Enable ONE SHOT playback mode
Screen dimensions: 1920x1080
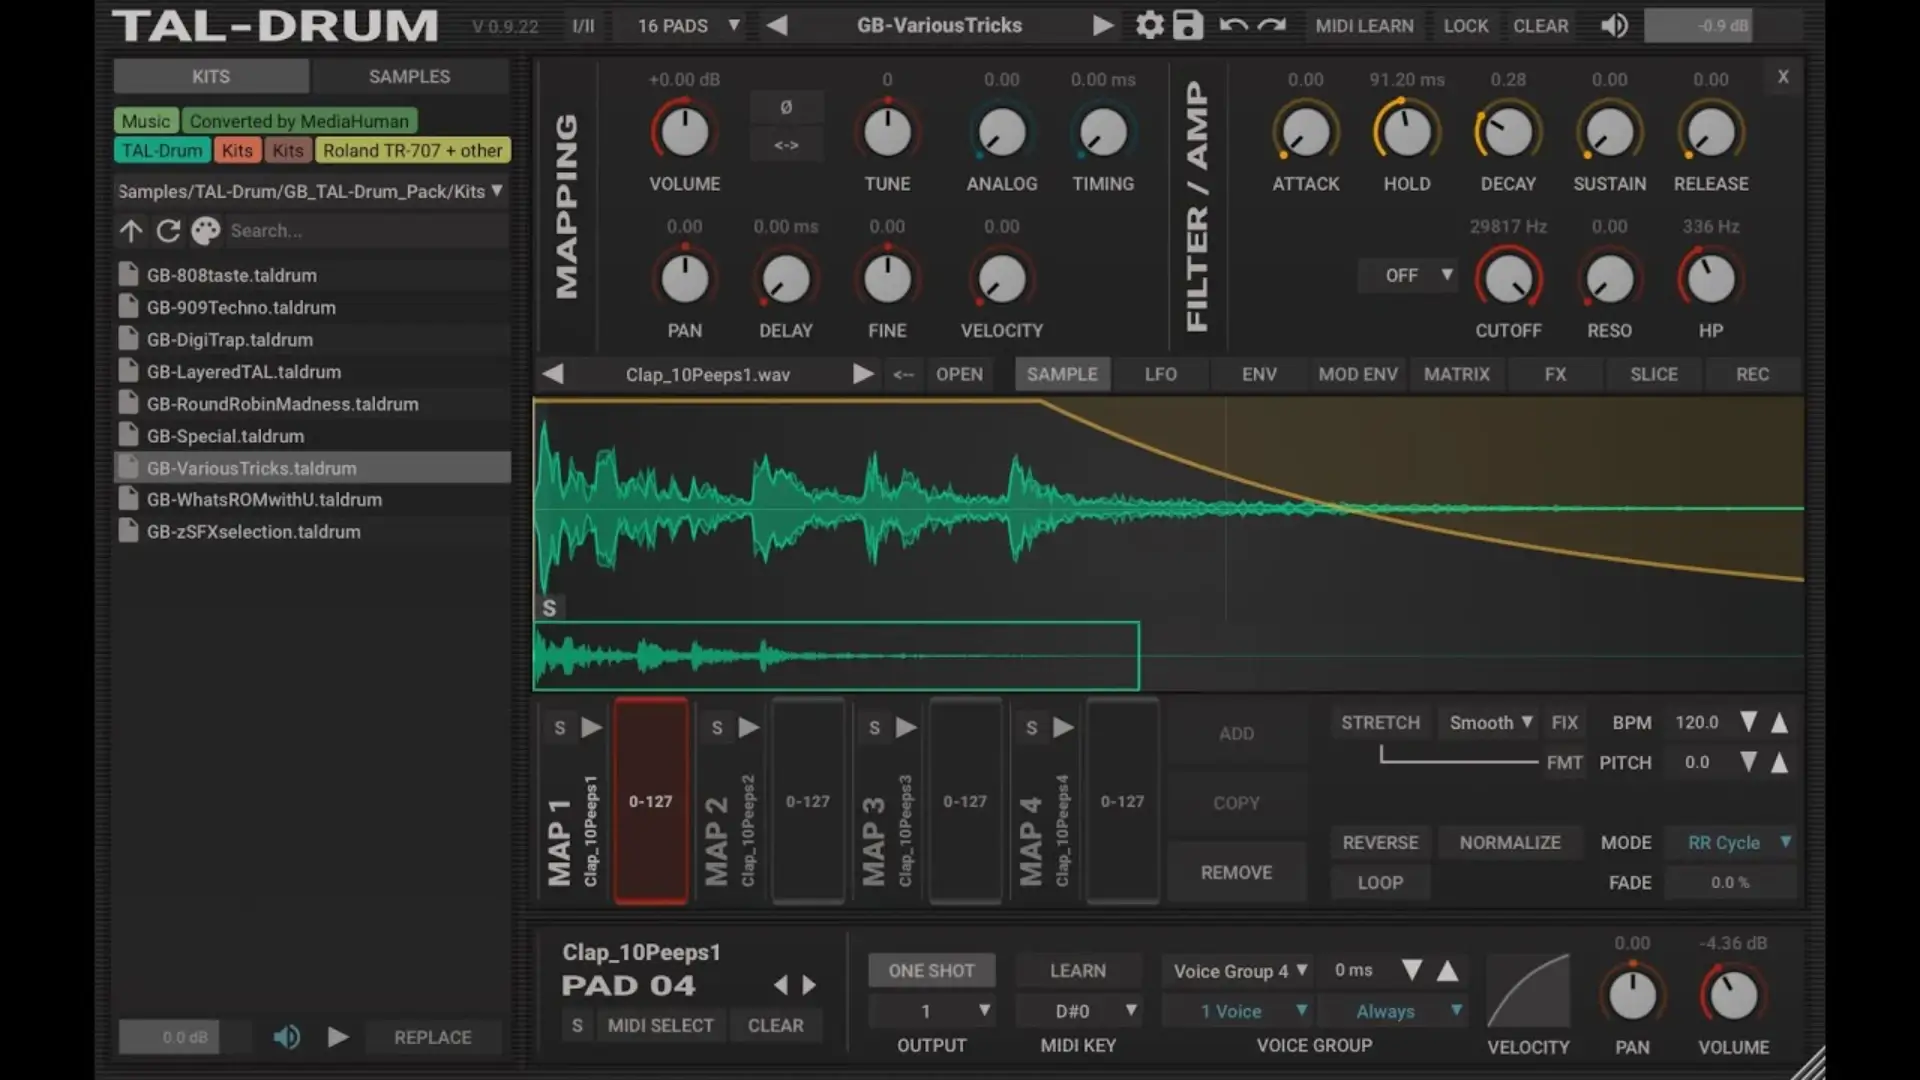click(x=931, y=969)
